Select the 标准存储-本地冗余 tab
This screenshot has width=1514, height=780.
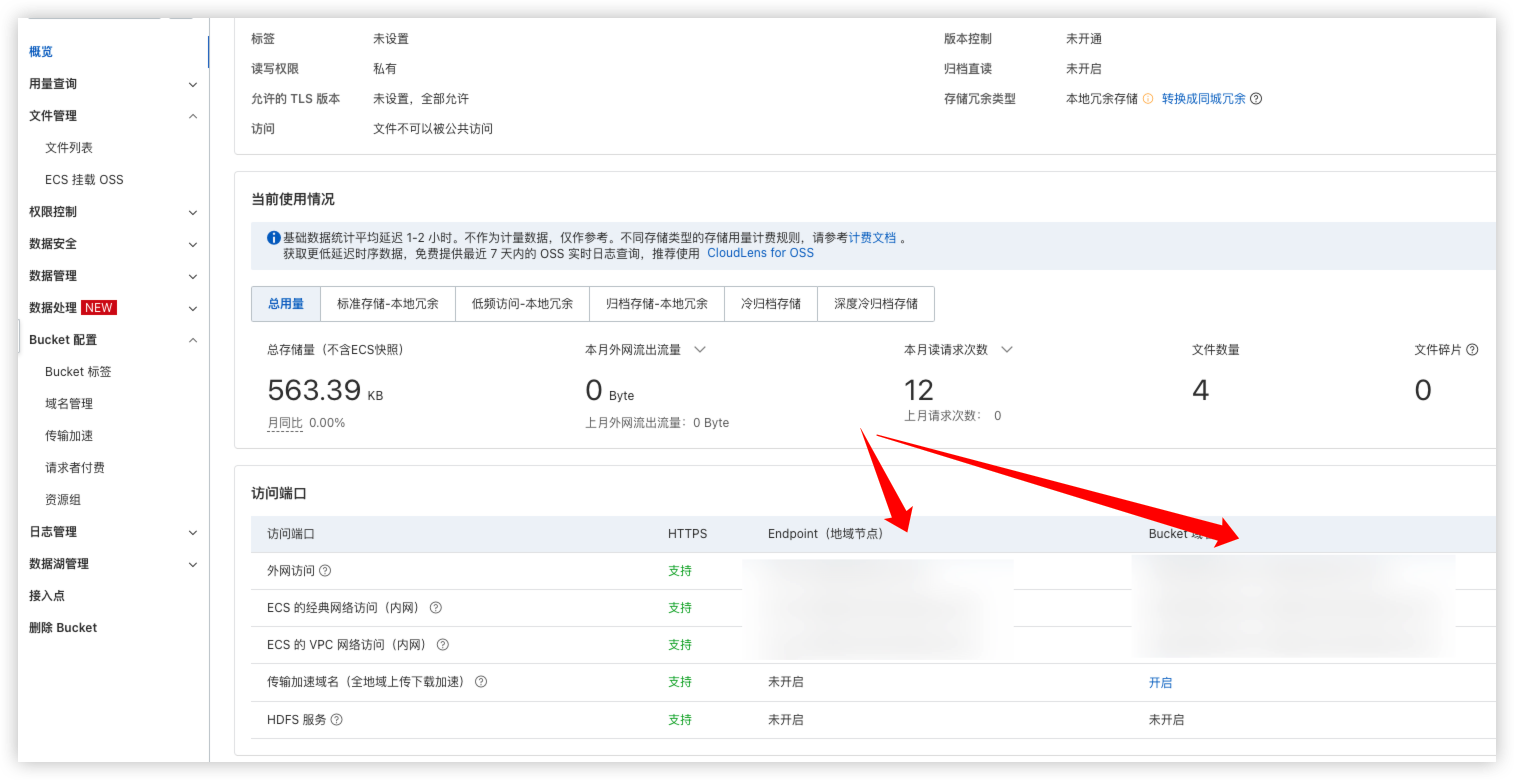click(x=388, y=304)
